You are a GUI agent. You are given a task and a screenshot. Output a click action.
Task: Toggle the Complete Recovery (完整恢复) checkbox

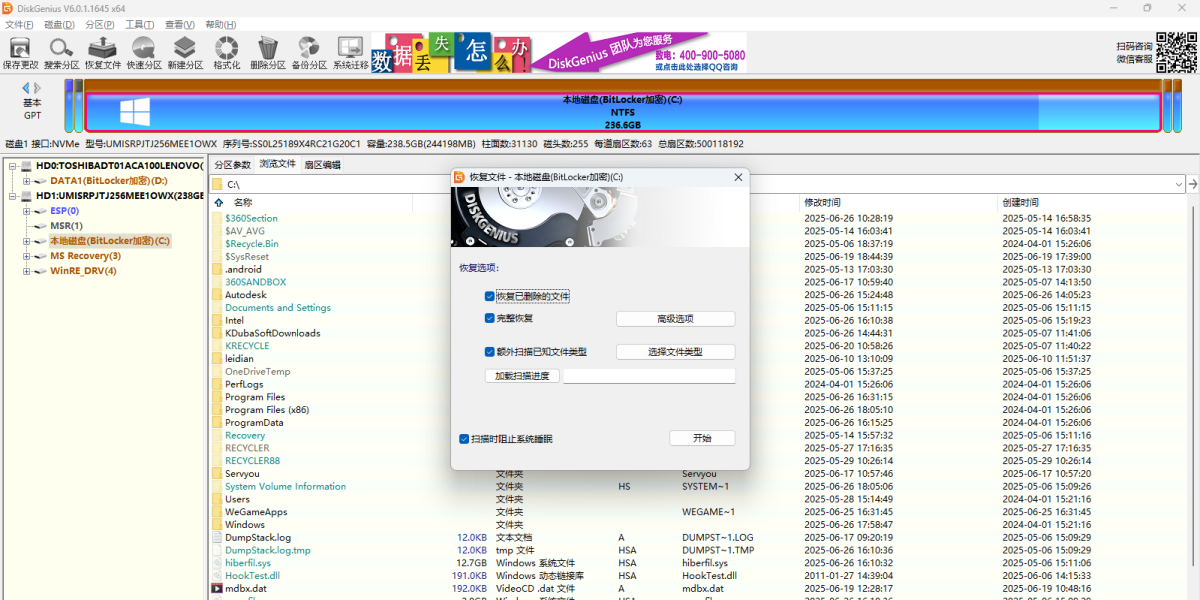489,319
